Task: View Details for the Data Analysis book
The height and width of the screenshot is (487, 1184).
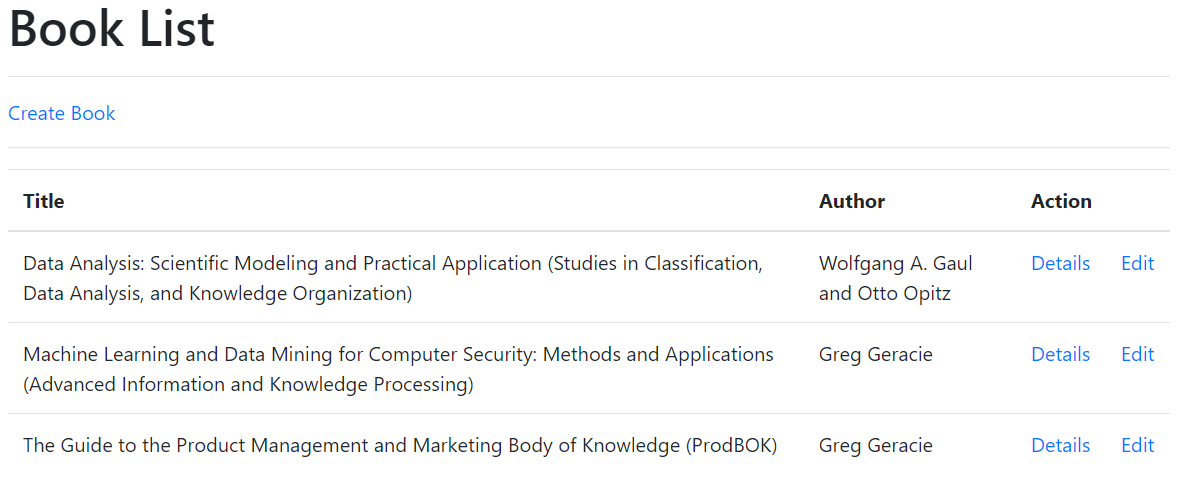Action: [x=1060, y=263]
